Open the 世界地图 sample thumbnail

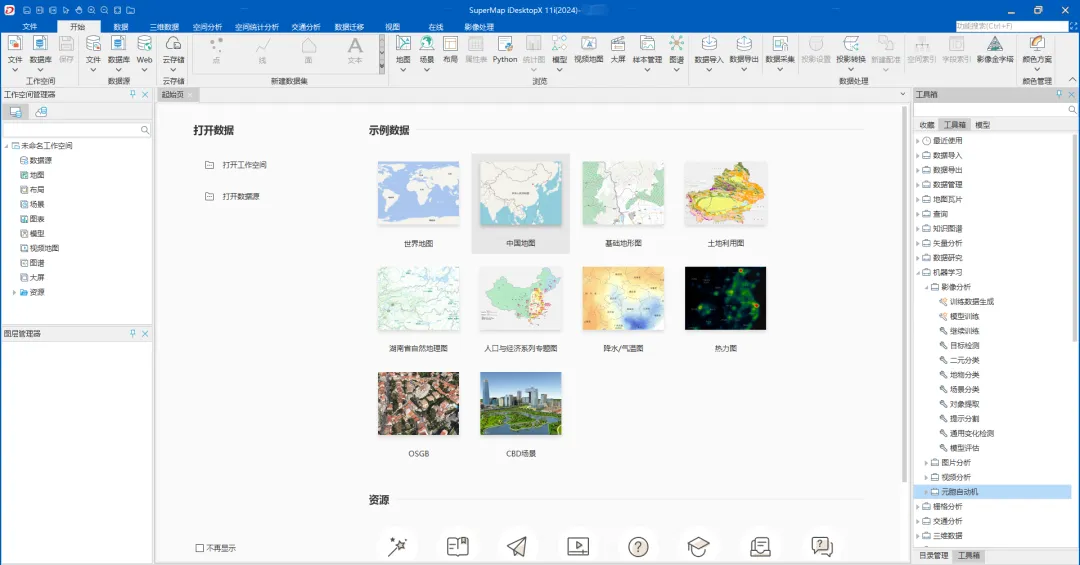tap(418, 194)
